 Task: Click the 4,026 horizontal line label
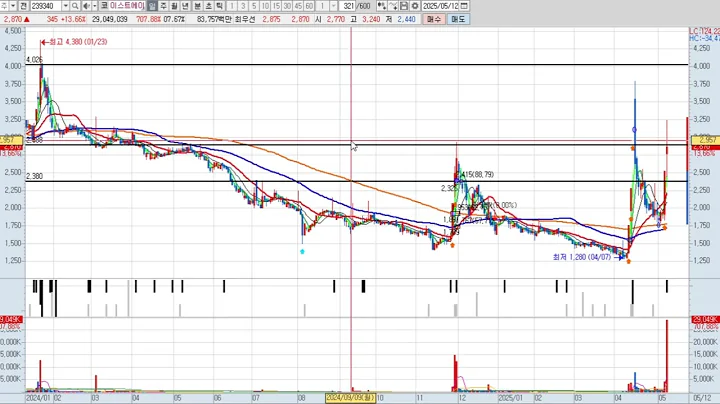coord(34,60)
